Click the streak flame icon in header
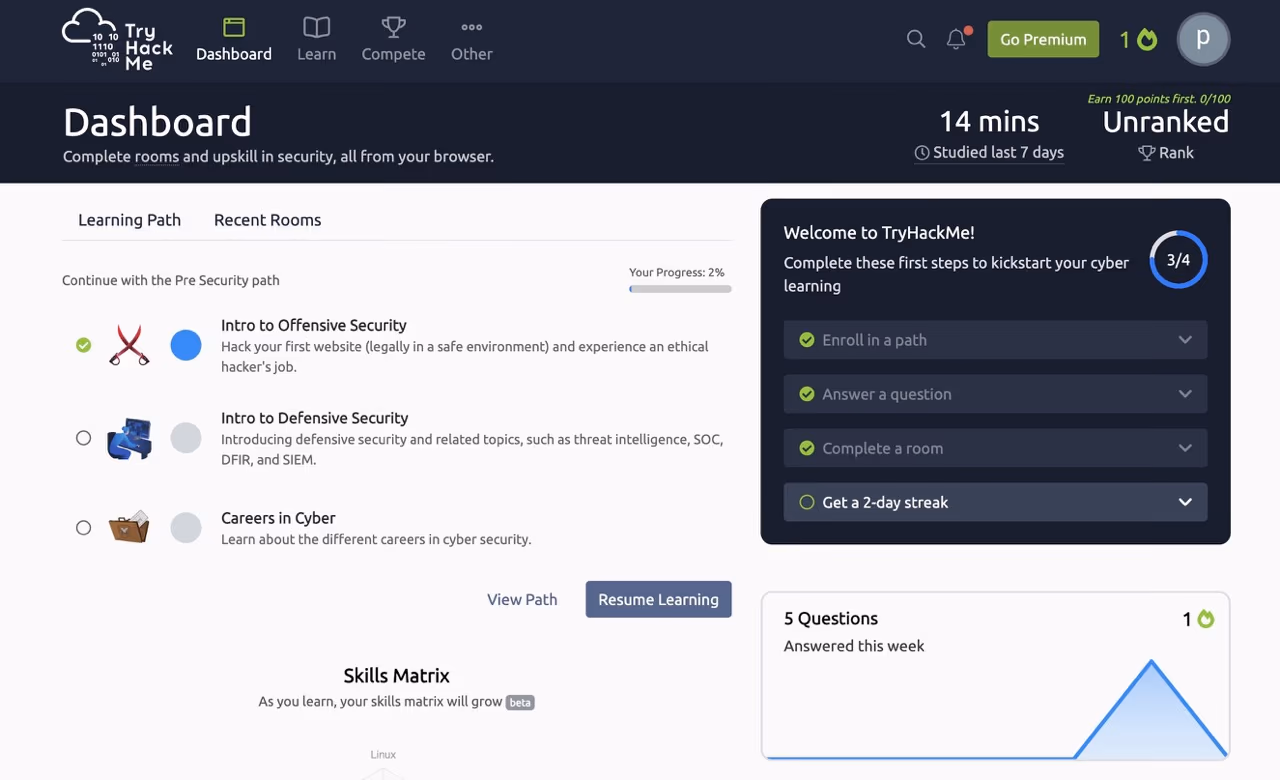 click(1147, 39)
